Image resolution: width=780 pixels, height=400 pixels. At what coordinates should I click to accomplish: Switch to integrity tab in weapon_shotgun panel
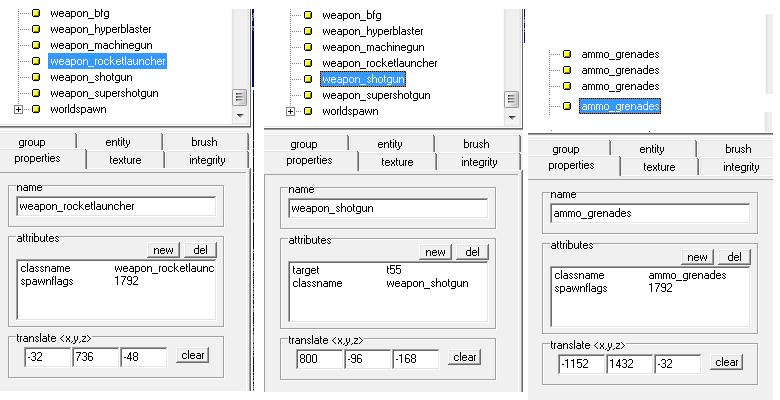[x=478, y=162]
